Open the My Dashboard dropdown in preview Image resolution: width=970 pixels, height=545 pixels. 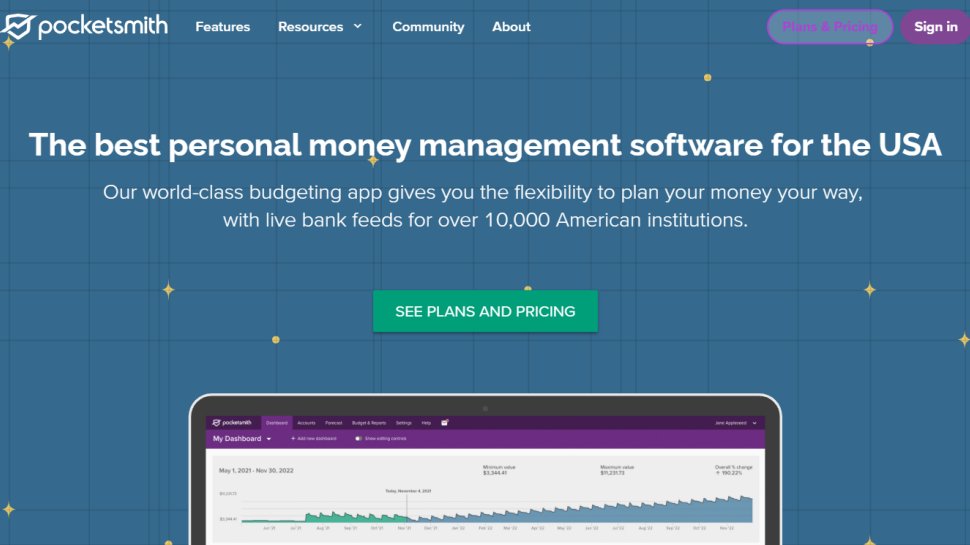point(242,439)
